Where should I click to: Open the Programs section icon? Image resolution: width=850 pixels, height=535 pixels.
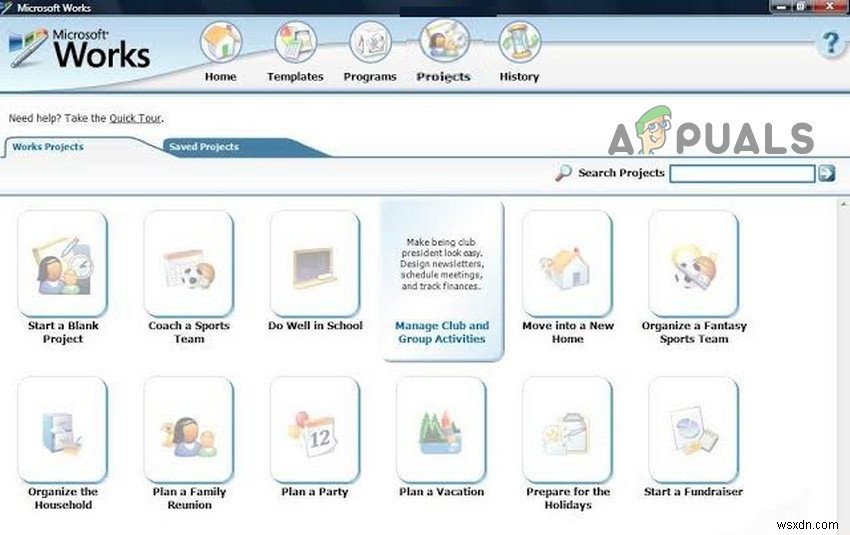pyautogui.click(x=370, y=42)
